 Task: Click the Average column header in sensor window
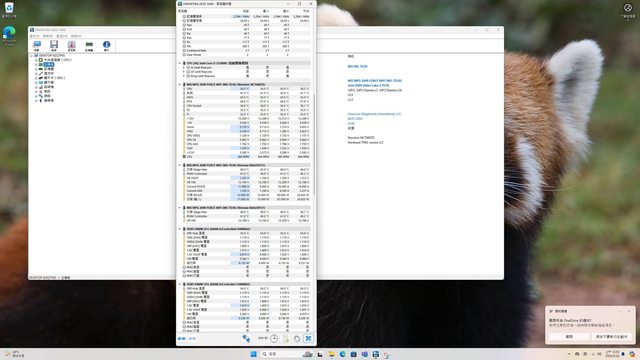pos(305,11)
